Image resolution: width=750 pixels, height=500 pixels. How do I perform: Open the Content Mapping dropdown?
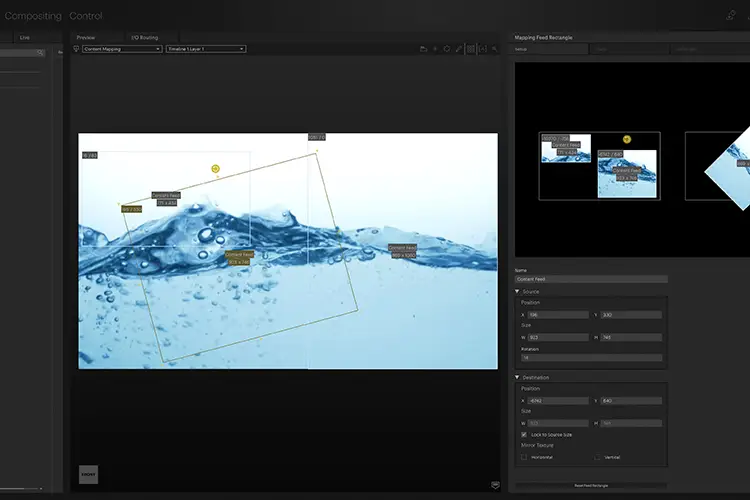122,49
